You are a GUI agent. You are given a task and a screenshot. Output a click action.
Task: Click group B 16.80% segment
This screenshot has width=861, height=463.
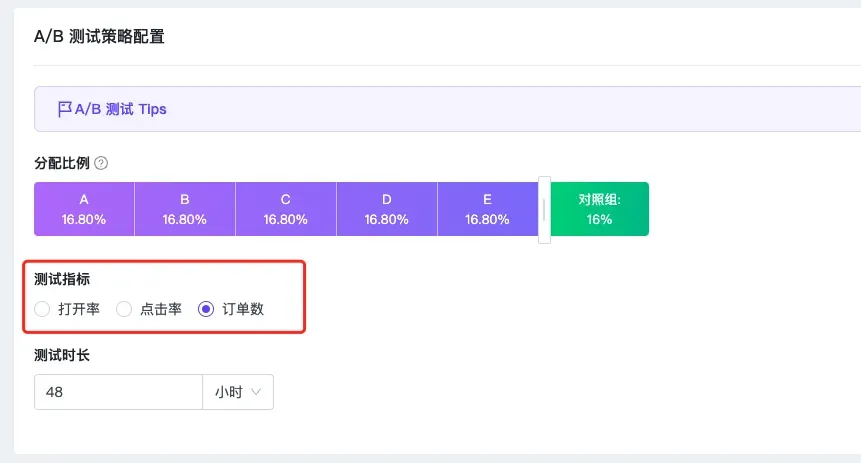(x=185, y=209)
